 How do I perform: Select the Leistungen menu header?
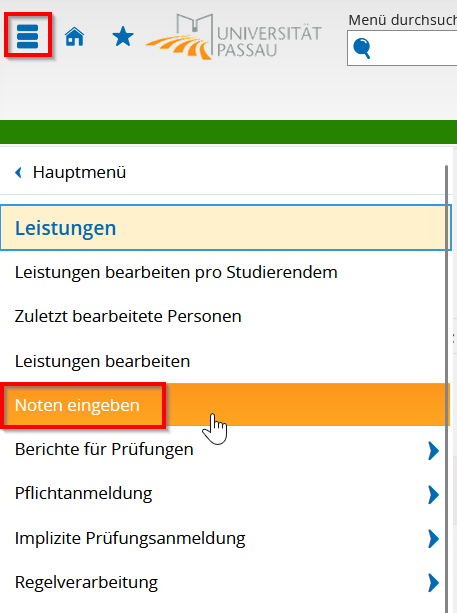pyautogui.click(x=225, y=228)
